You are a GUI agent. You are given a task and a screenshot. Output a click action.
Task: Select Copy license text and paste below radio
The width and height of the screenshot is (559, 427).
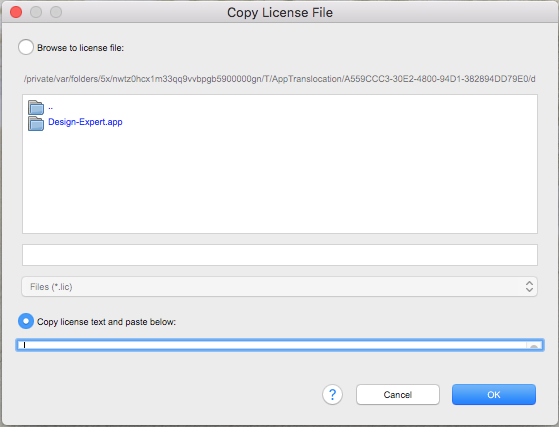point(26,321)
